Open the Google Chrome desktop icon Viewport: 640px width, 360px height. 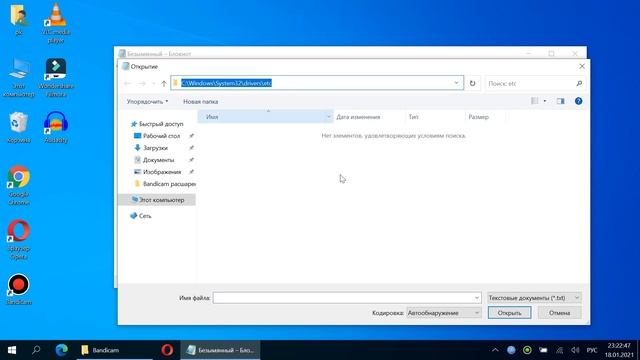pos(18,184)
